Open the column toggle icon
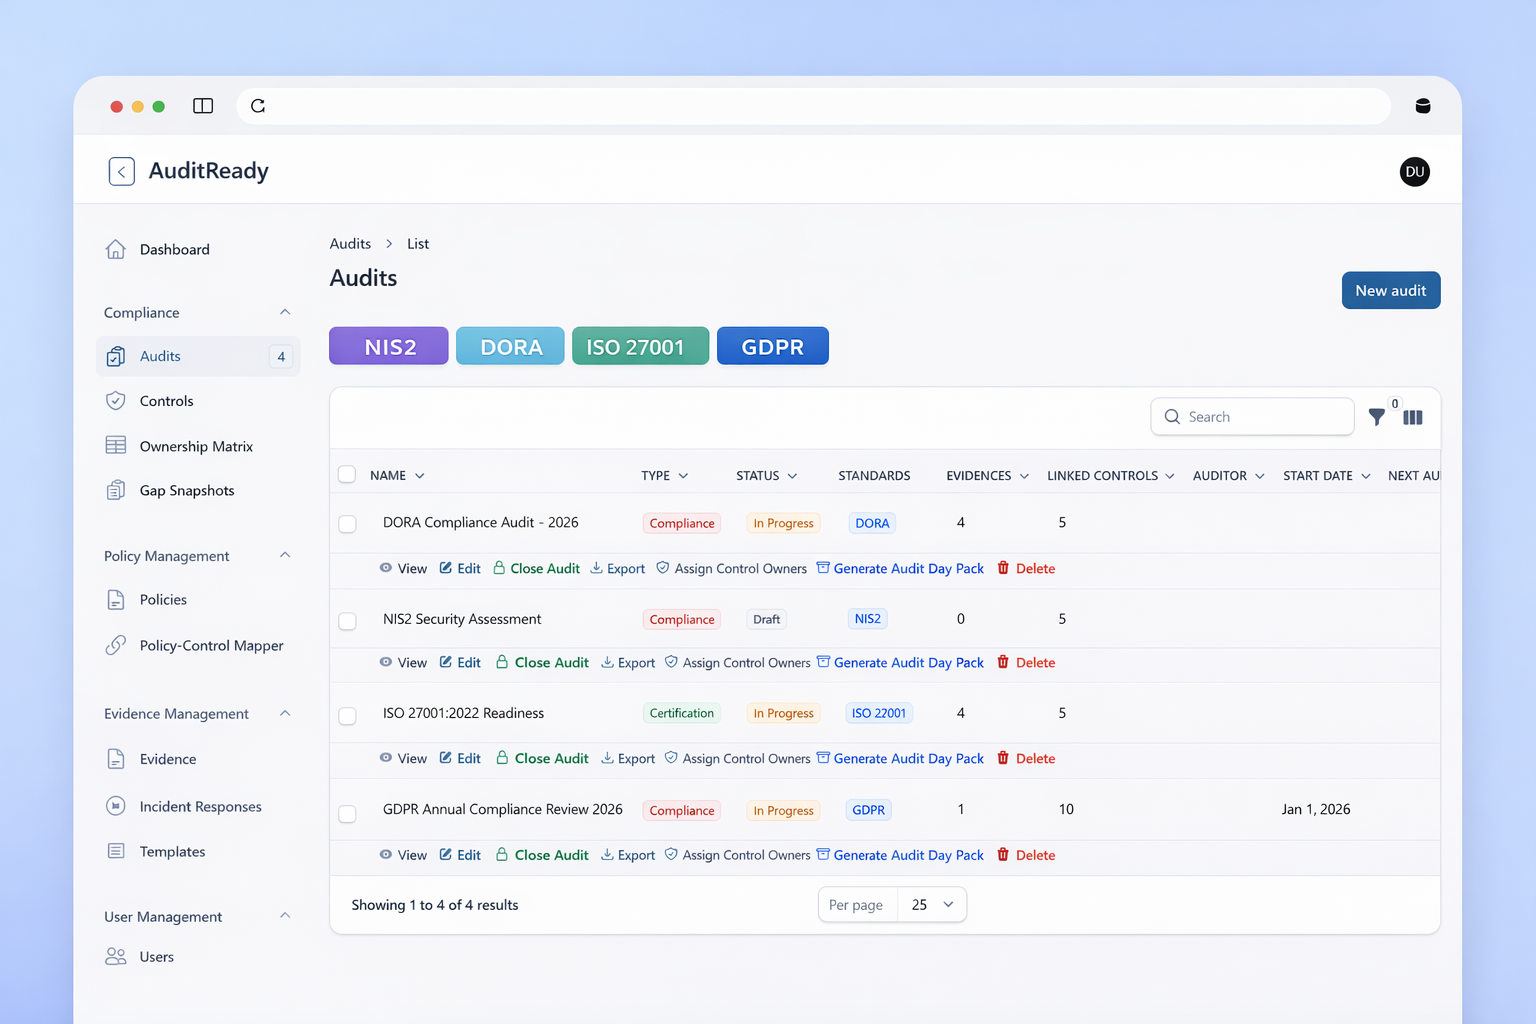This screenshot has width=1536, height=1024. [1412, 417]
